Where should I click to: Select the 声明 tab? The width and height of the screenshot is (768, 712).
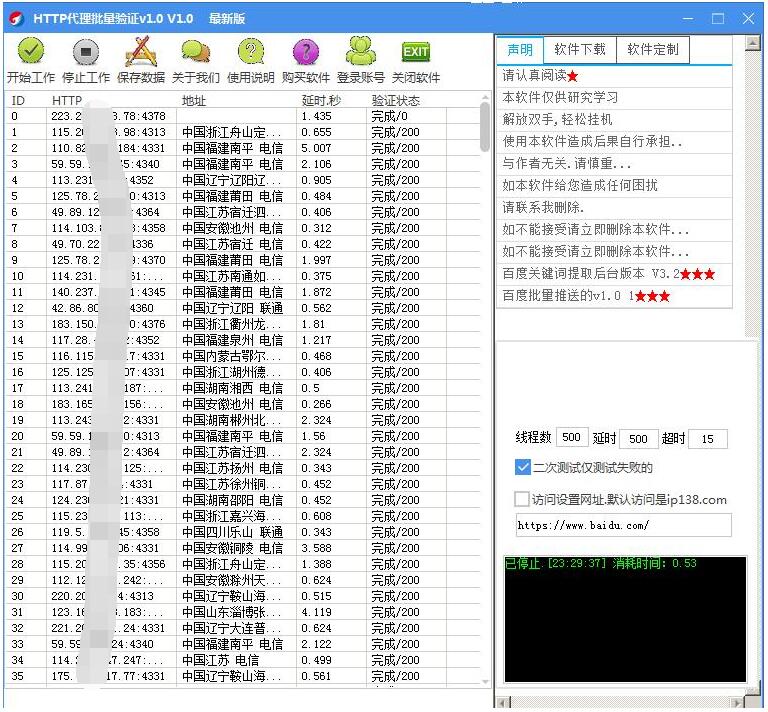click(520, 49)
